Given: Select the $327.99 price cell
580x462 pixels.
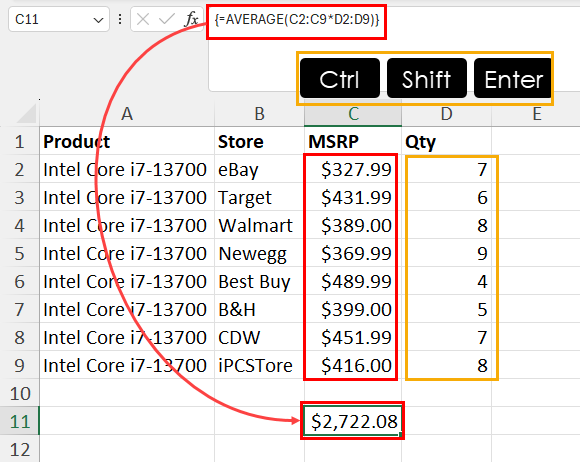Looking at the screenshot, I should 353,170.
